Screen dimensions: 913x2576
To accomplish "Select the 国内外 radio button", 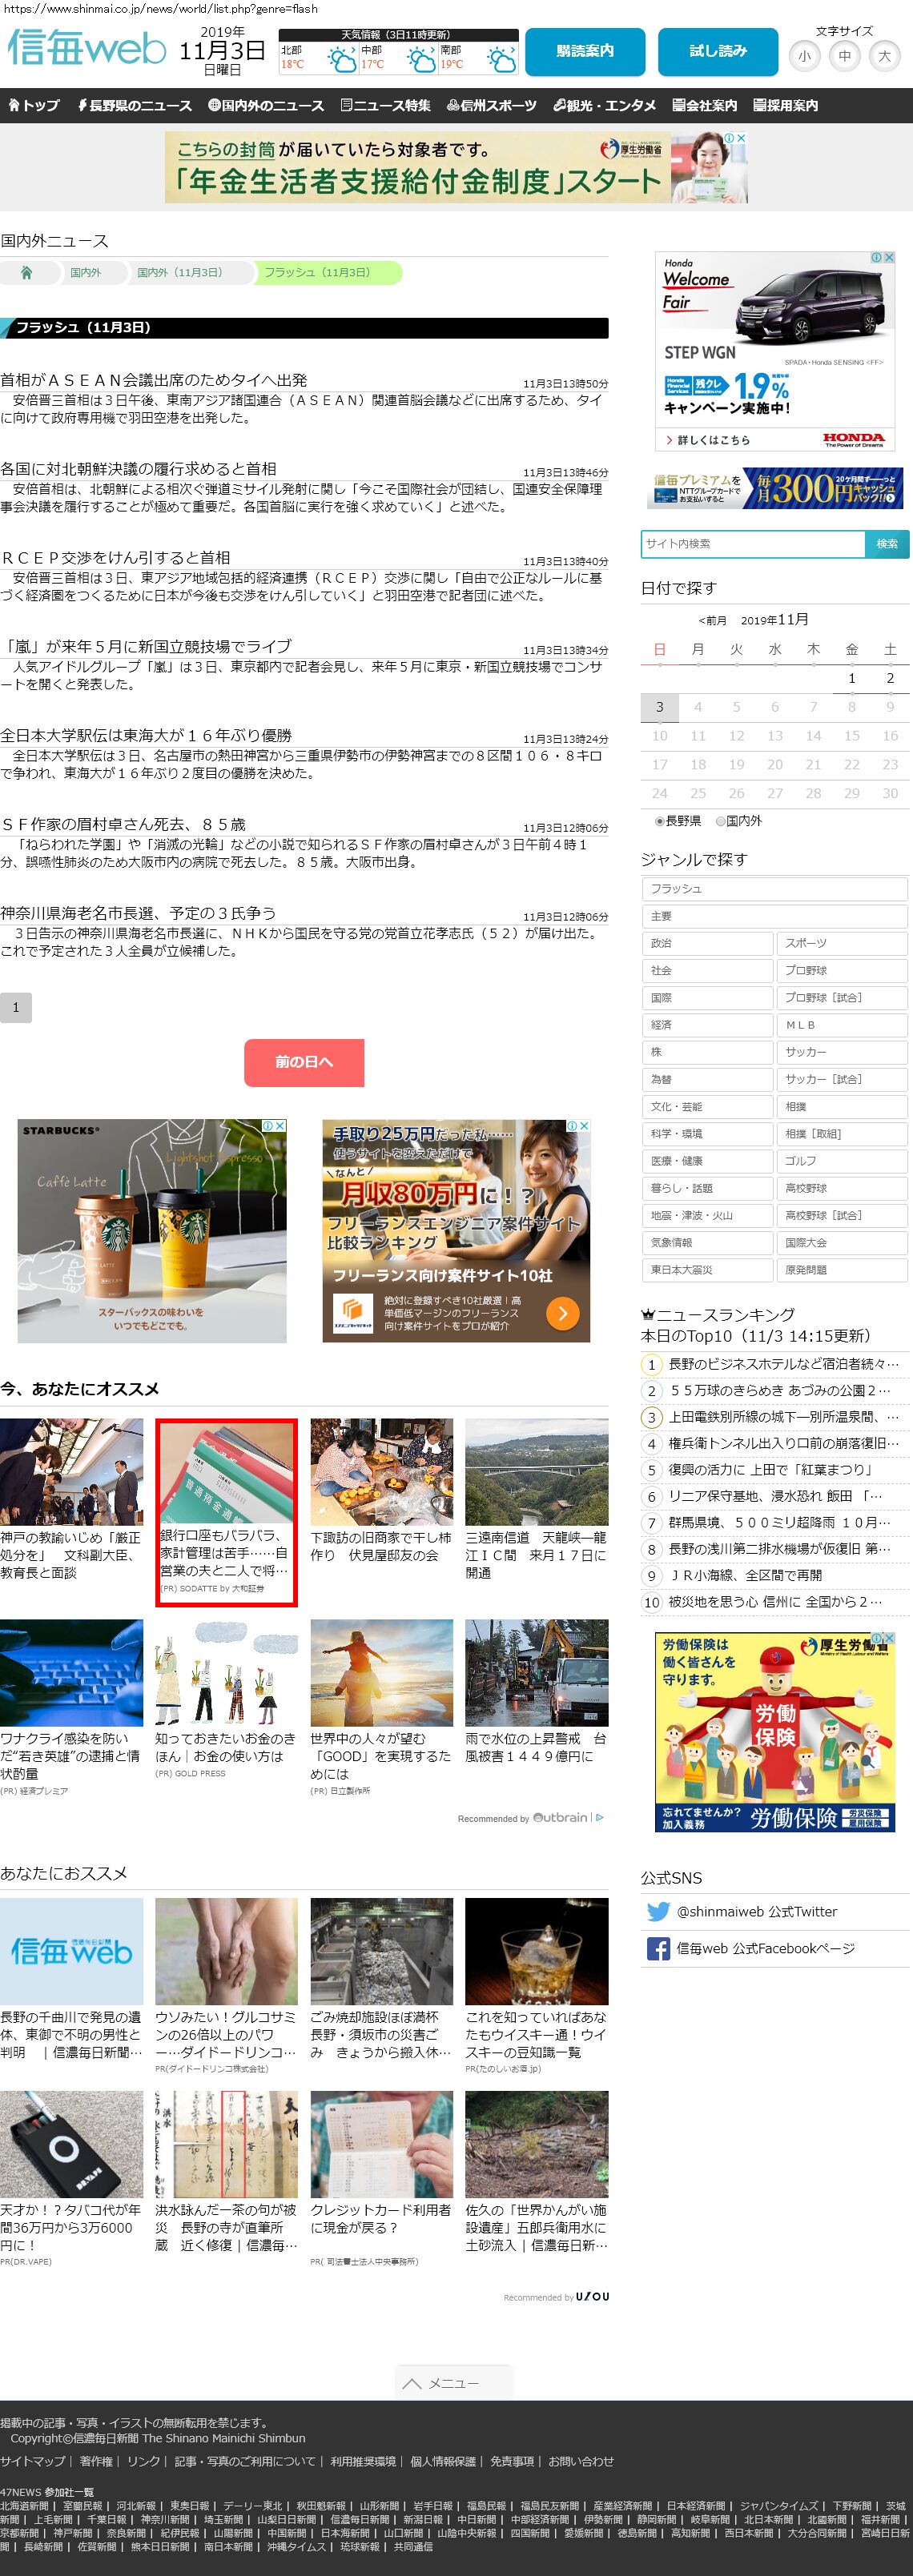I will pos(720,821).
